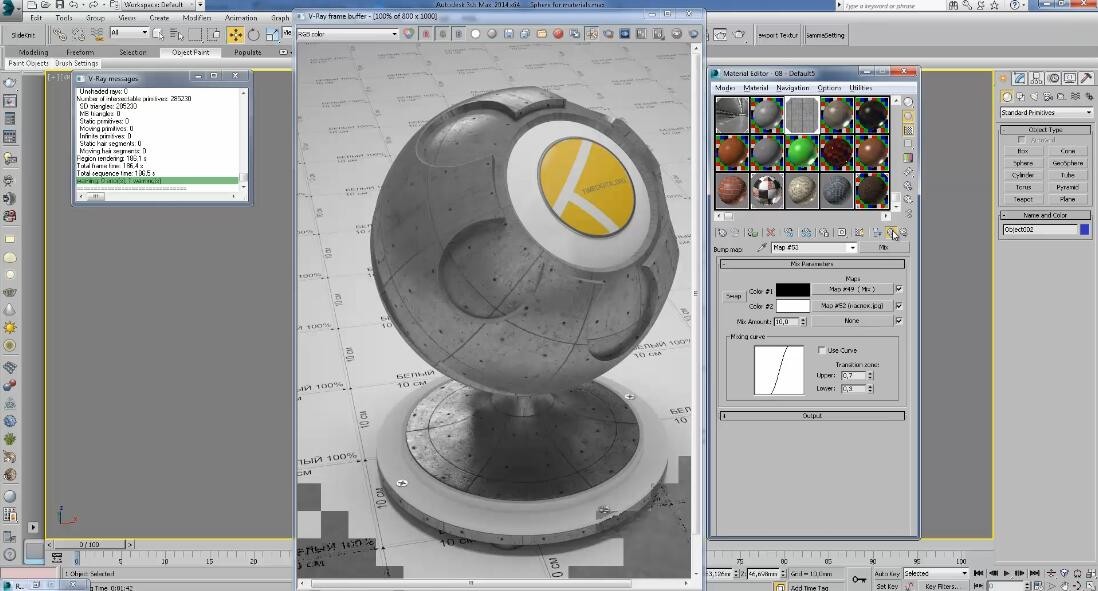Viewport: 1098px width, 591px height.
Task: Click the bump map eyedropper pick icon
Action: coord(762,248)
